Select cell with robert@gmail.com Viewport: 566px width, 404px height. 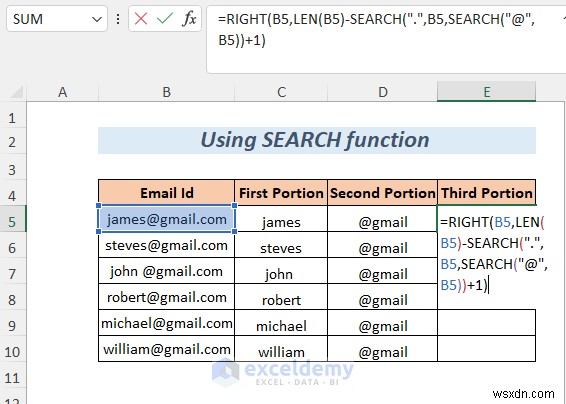[166, 297]
